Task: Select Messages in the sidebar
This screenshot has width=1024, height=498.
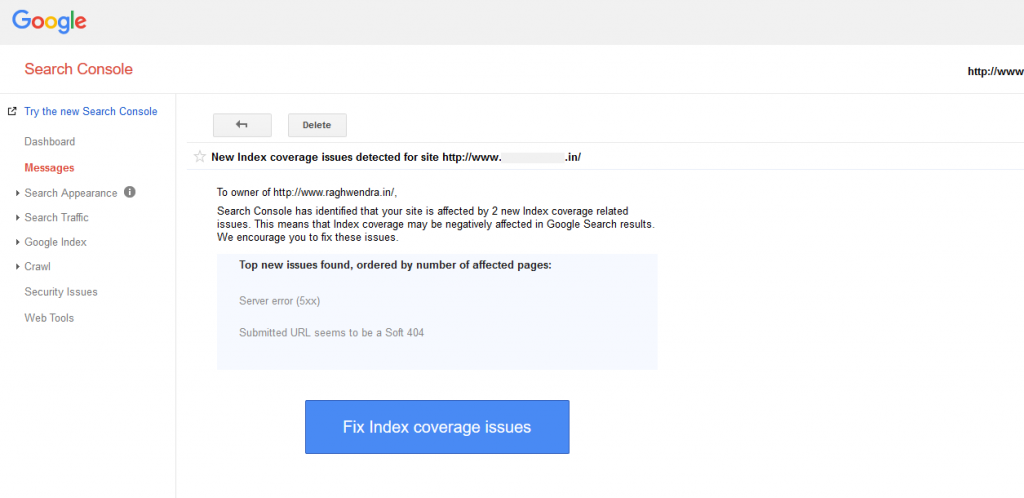Action: pyautogui.click(x=50, y=168)
